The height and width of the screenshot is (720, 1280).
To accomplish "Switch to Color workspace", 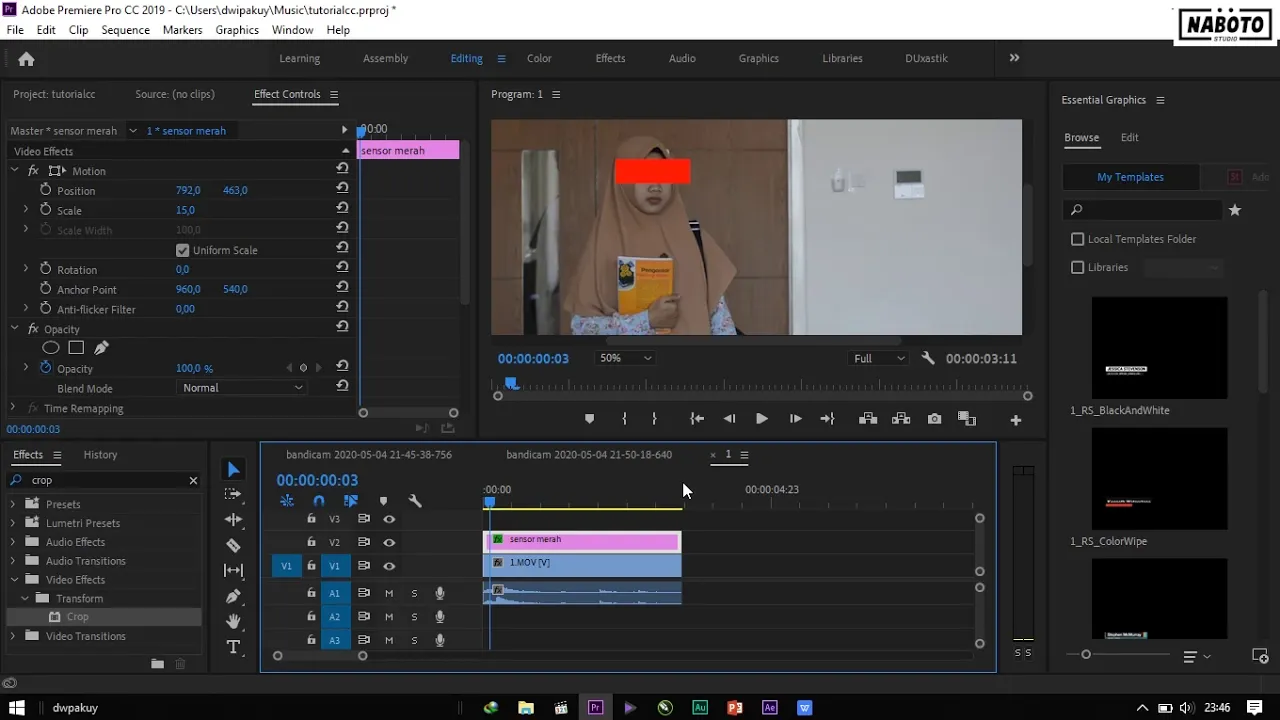I will [x=539, y=58].
